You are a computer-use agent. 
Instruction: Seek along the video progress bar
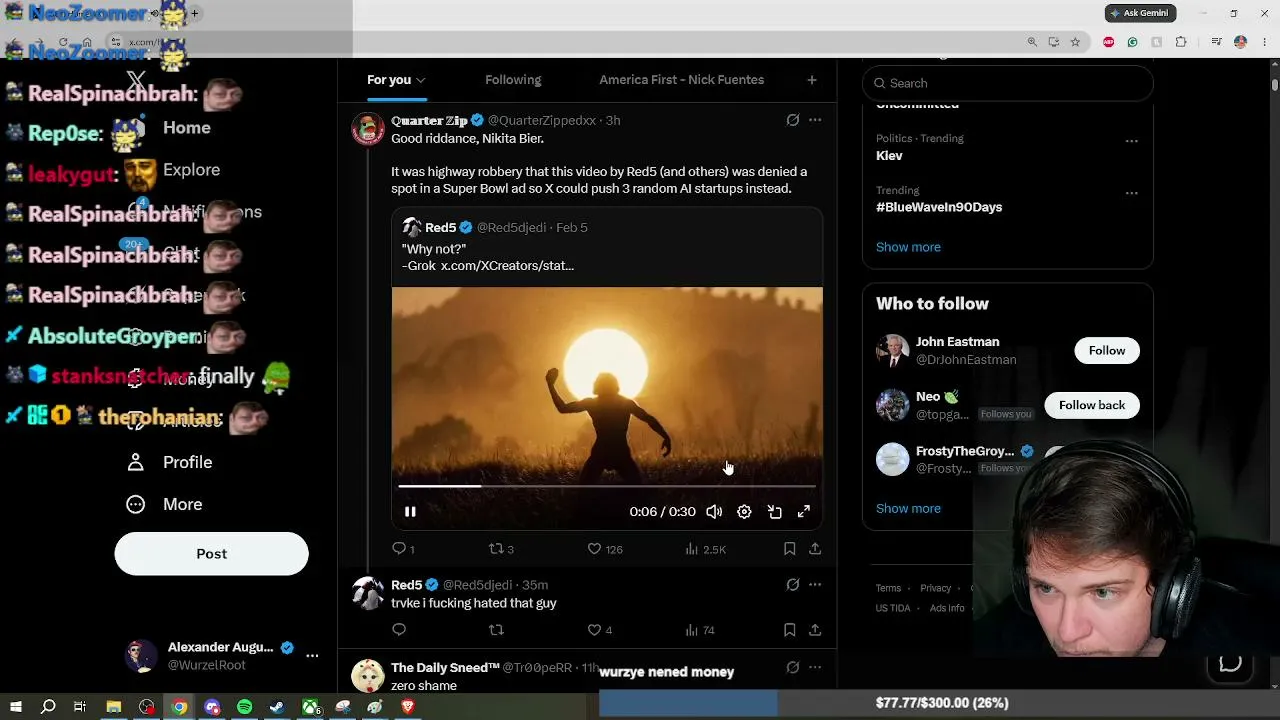click(607, 486)
